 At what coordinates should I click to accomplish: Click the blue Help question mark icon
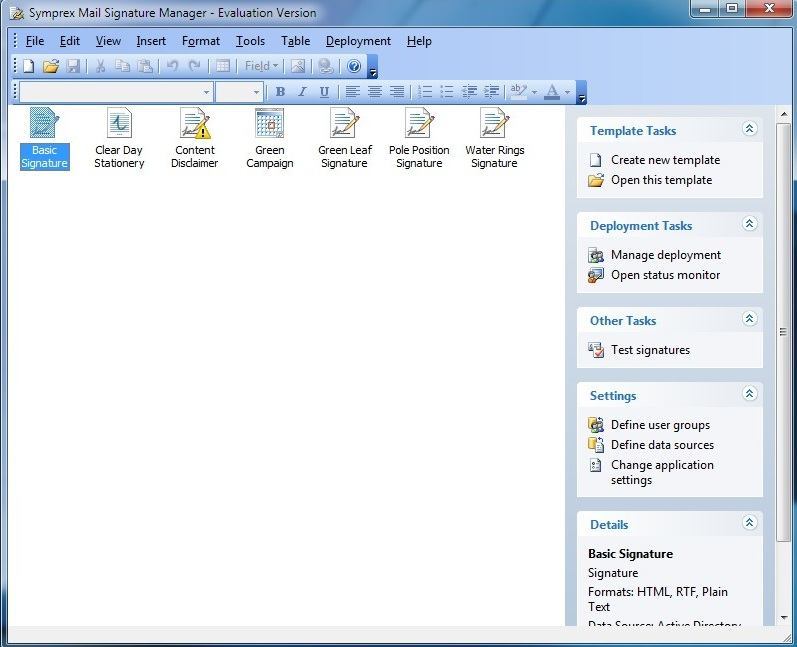354,66
